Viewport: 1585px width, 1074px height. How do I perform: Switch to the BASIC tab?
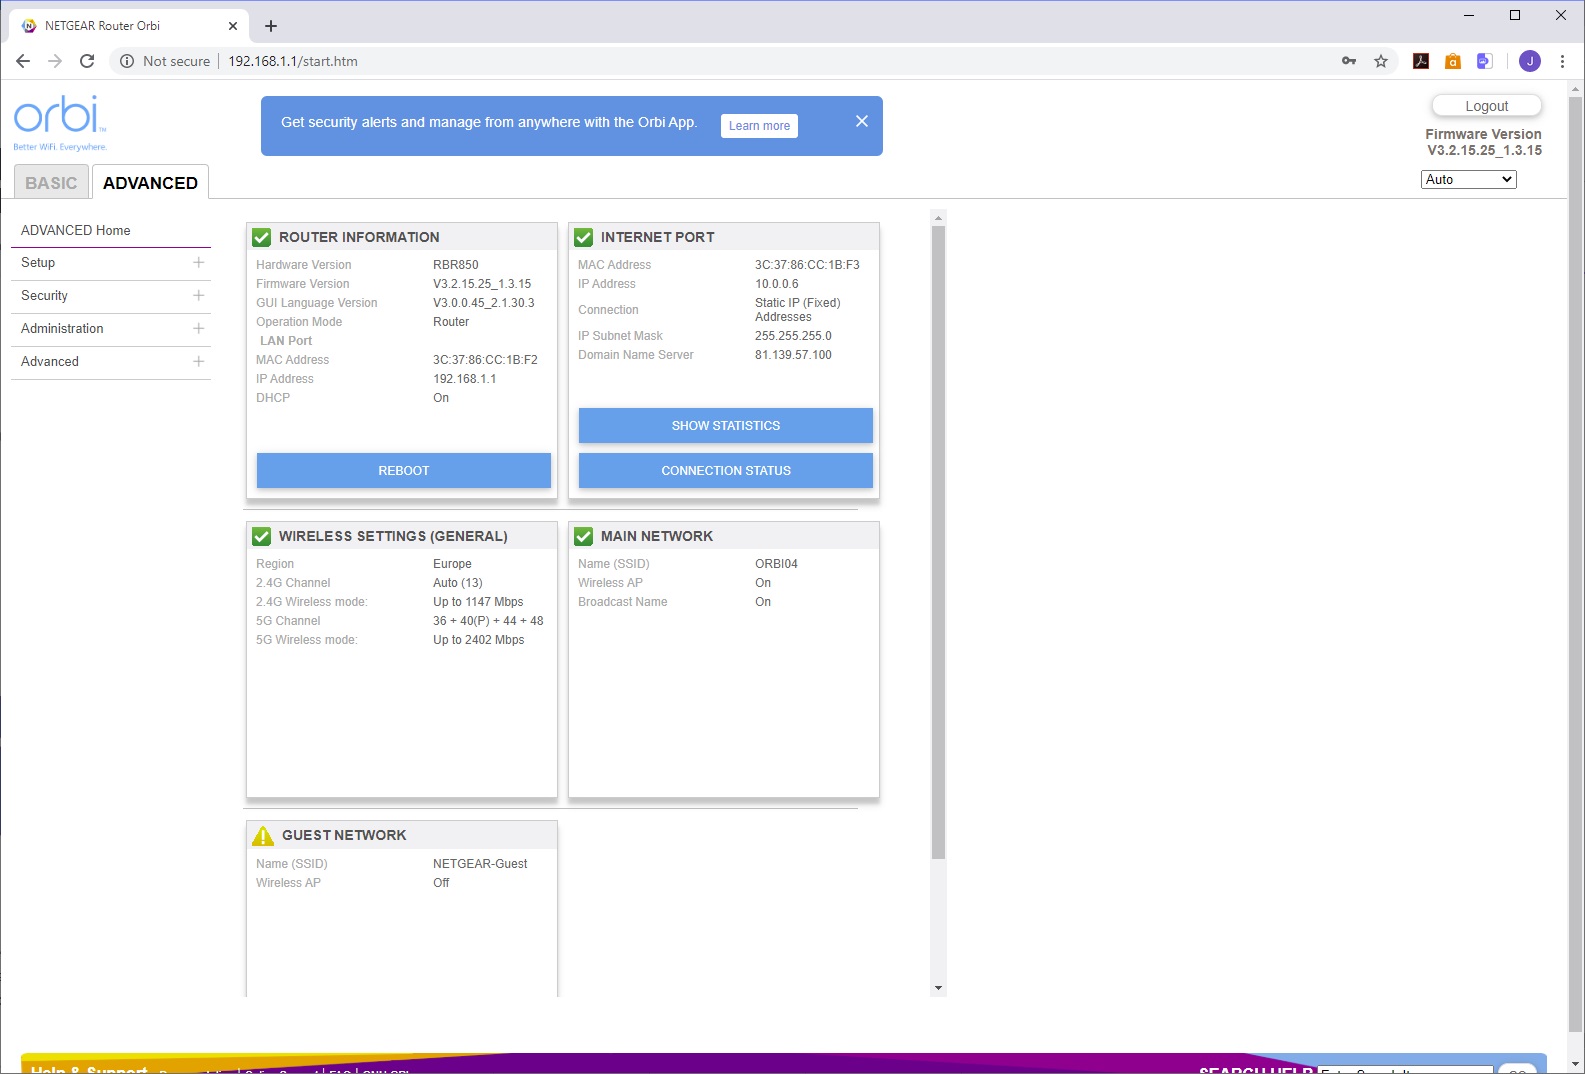[51, 183]
